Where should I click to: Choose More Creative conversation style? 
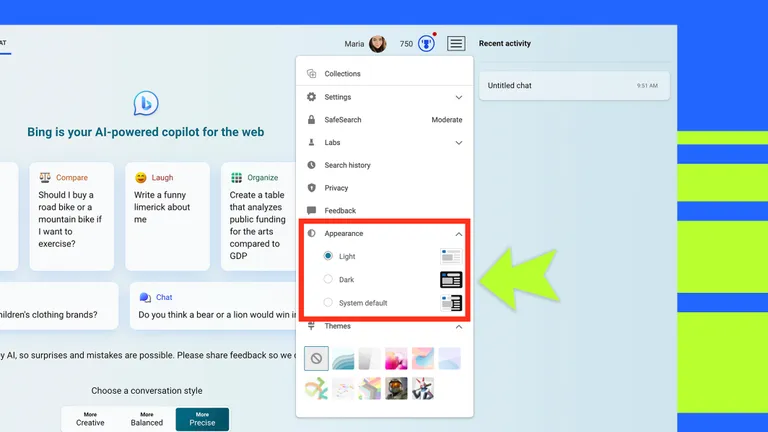pos(90,419)
